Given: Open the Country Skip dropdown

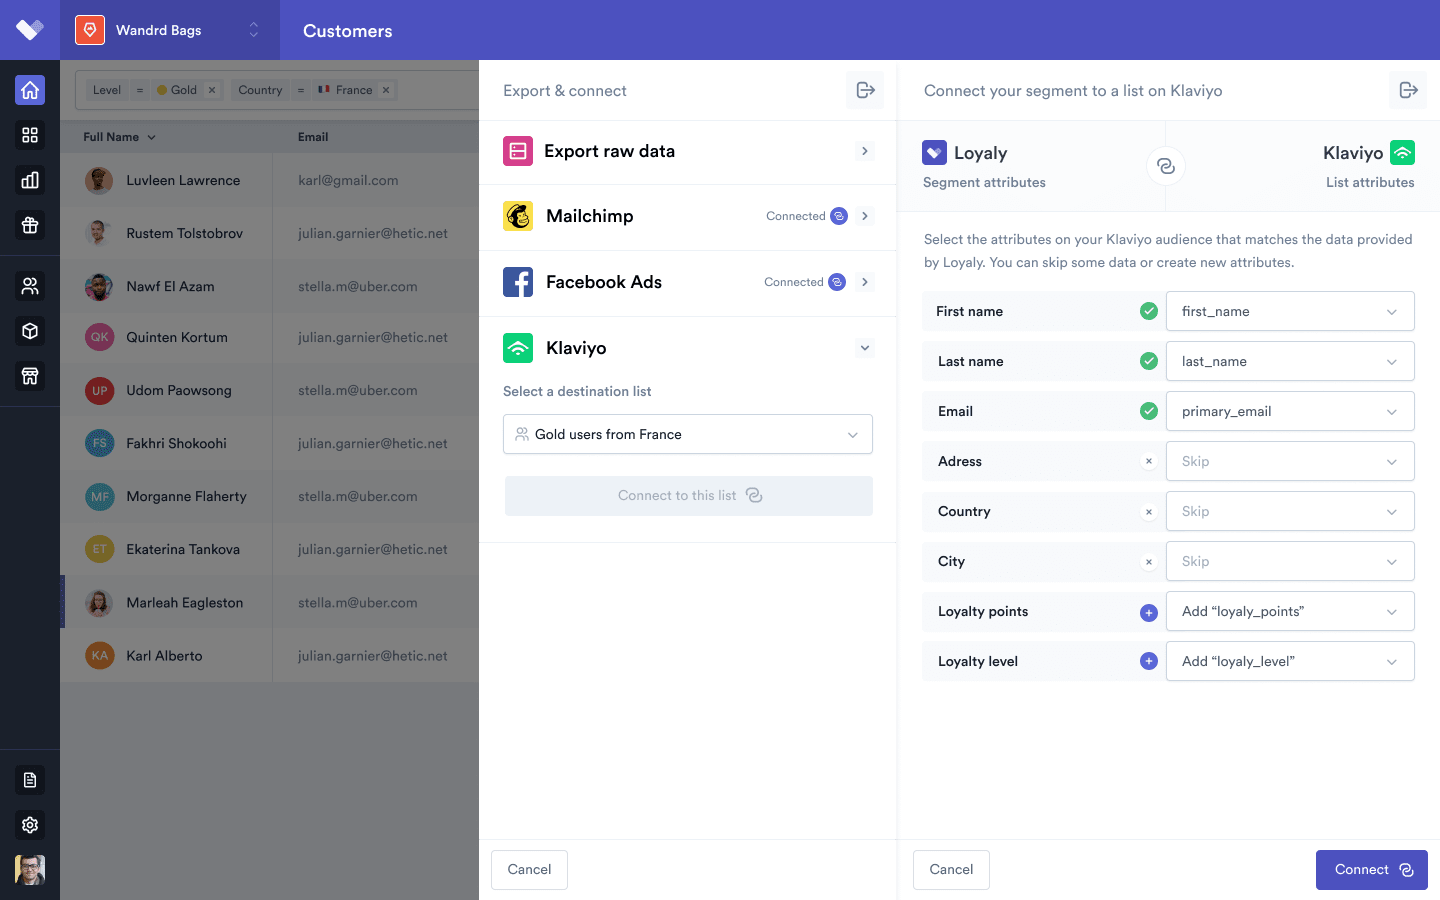Looking at the screenshot, I should [x=1290, y=511].
